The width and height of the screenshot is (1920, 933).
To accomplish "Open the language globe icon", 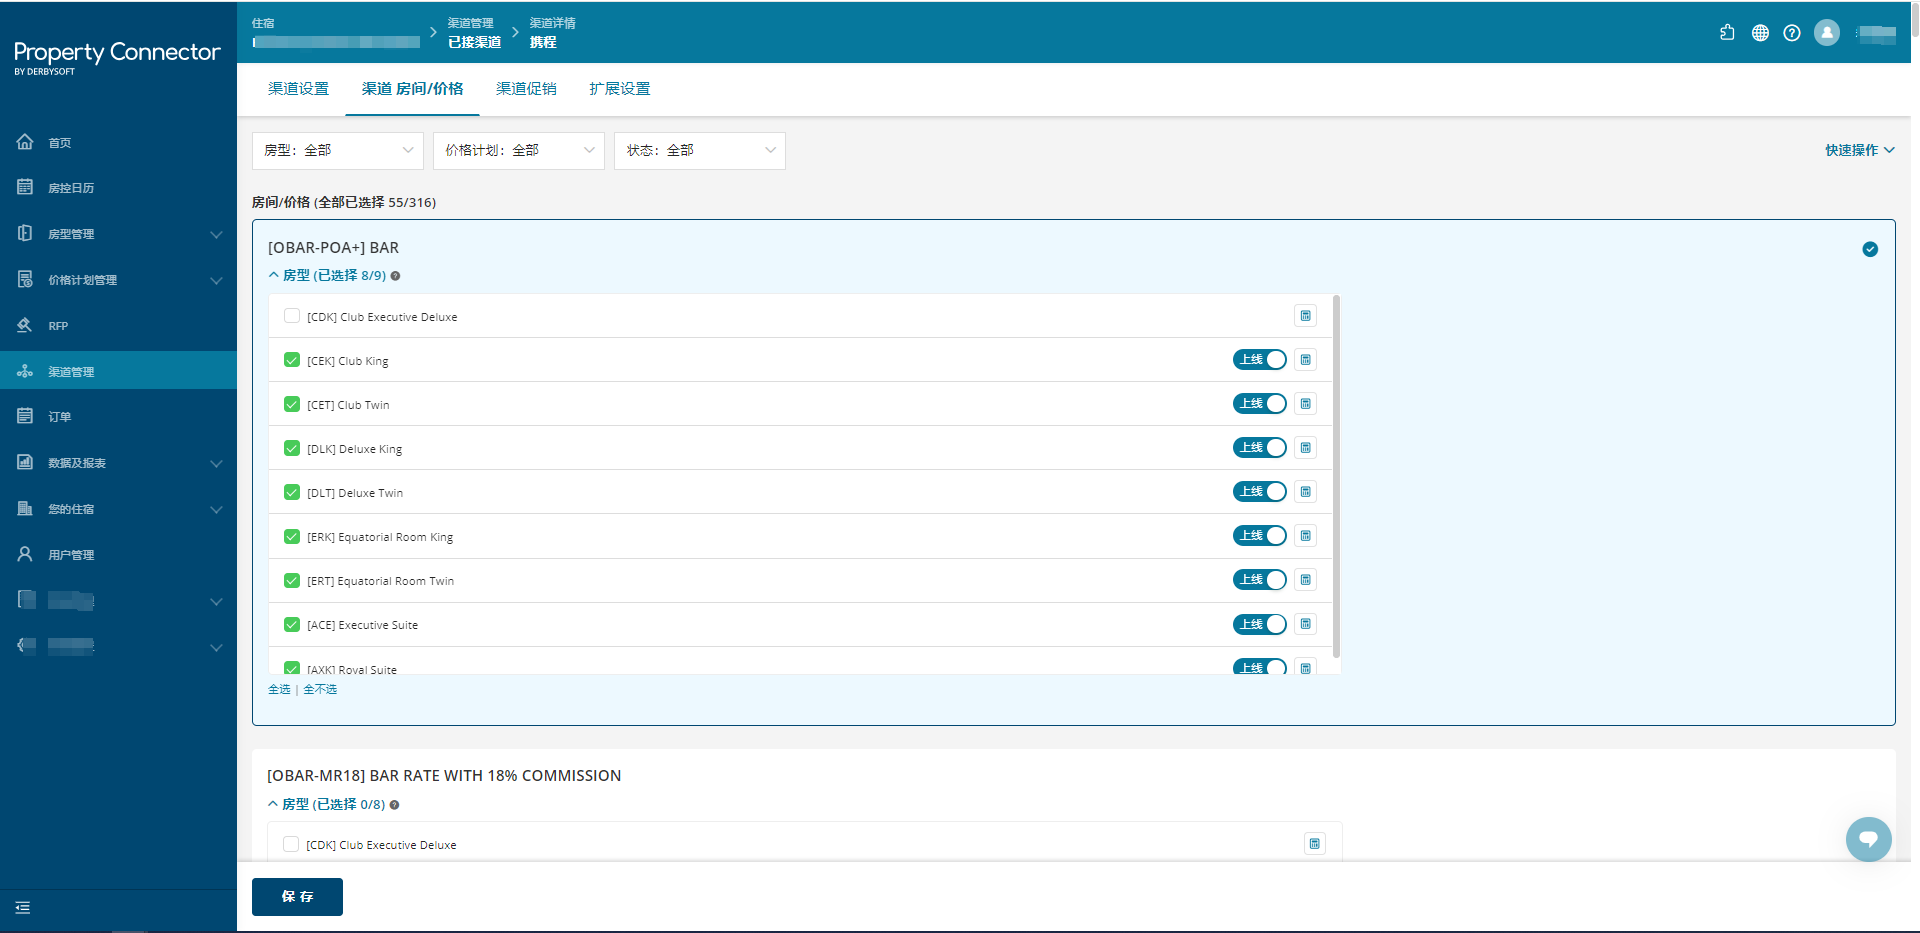I will (1760, 33).
